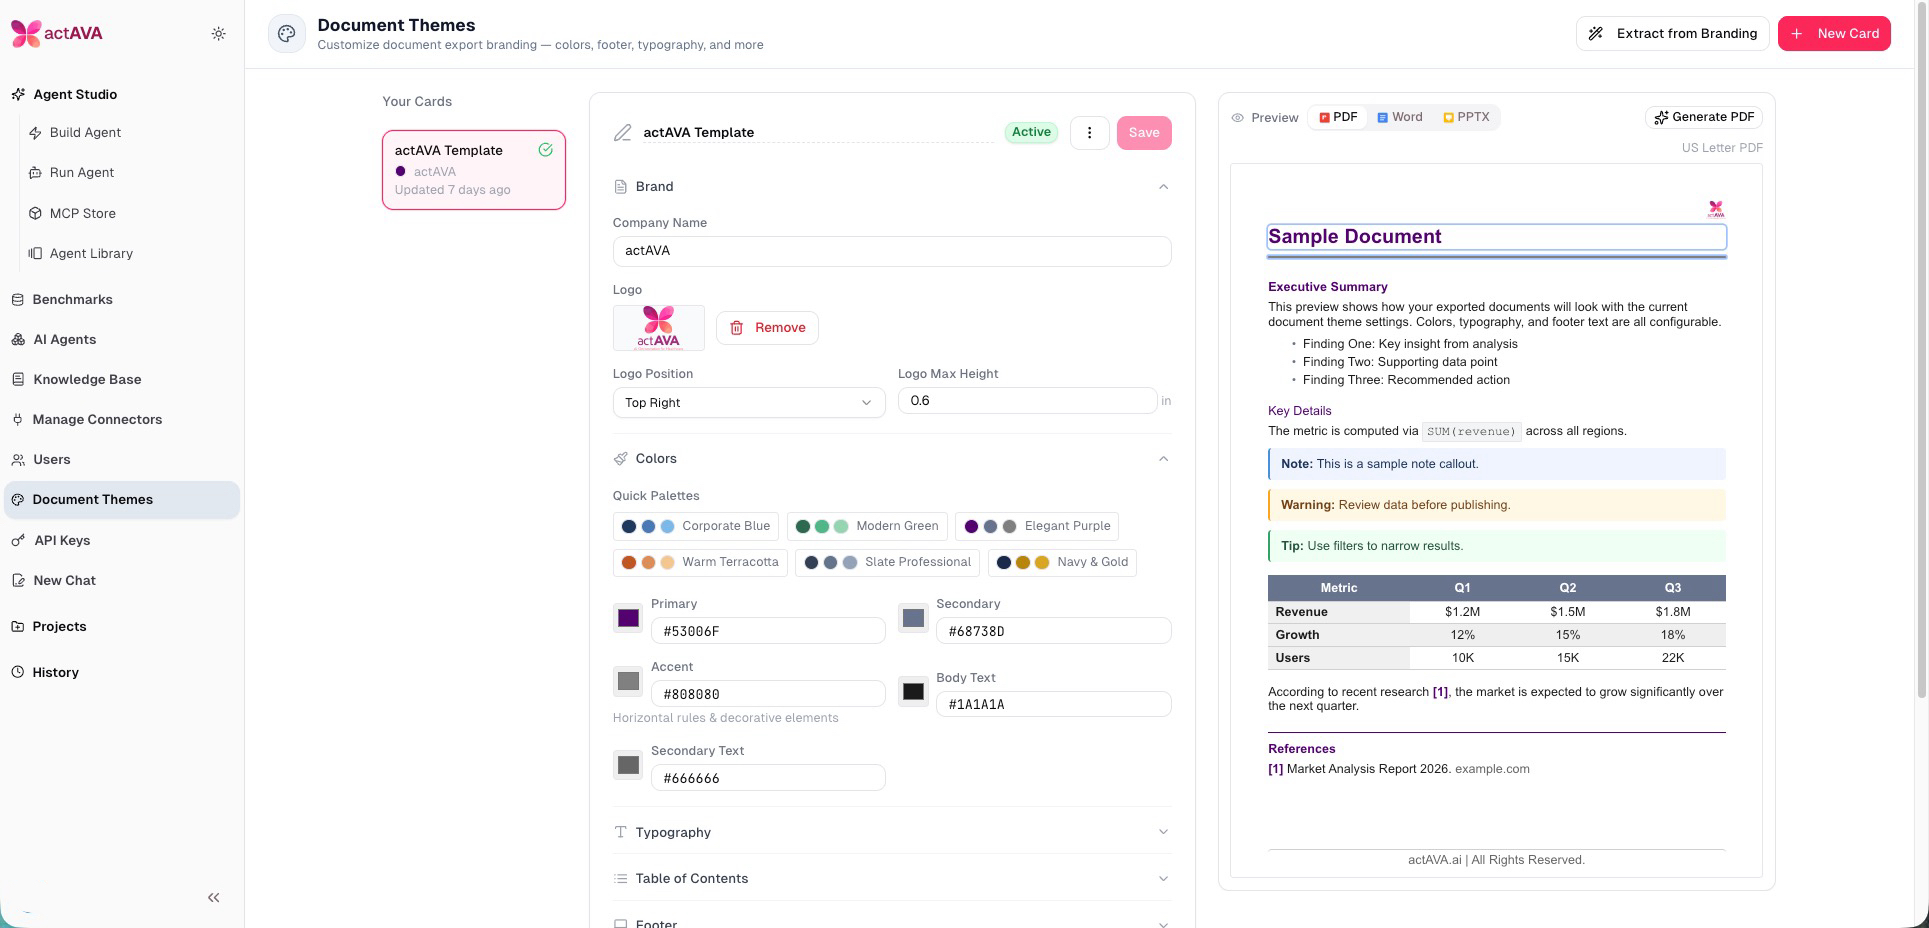Click the MCP Store cube icon

(x=35, y=213)
